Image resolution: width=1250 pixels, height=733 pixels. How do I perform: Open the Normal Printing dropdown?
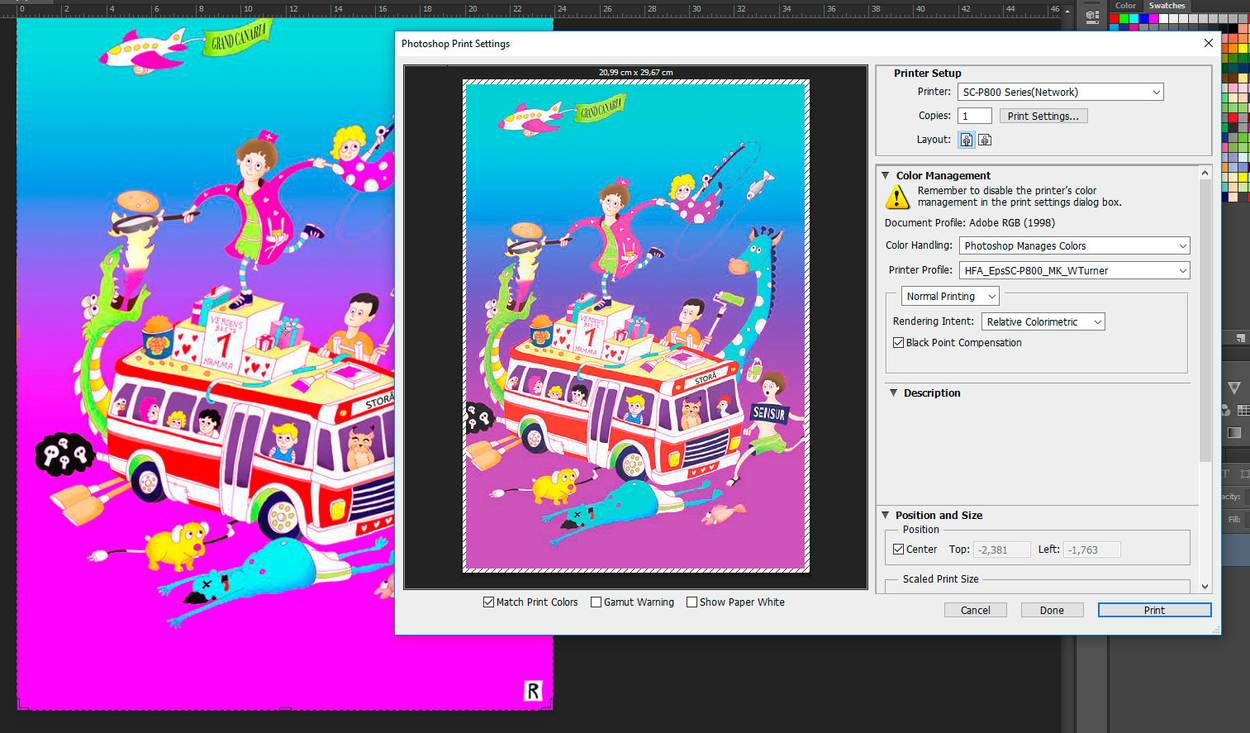coord(950,296)
